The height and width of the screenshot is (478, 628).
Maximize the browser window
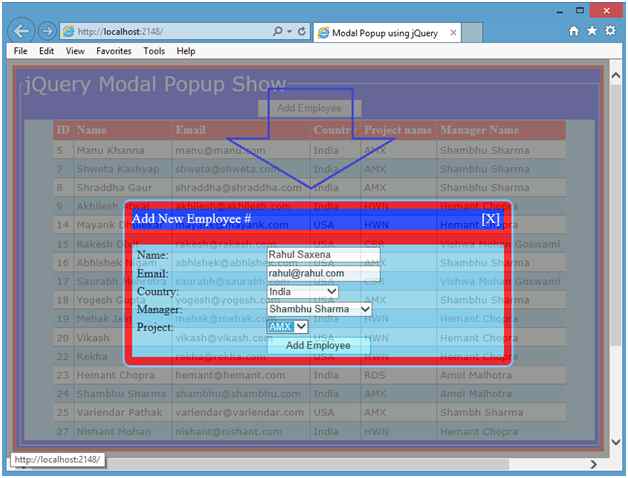click(x=580, y=10)
